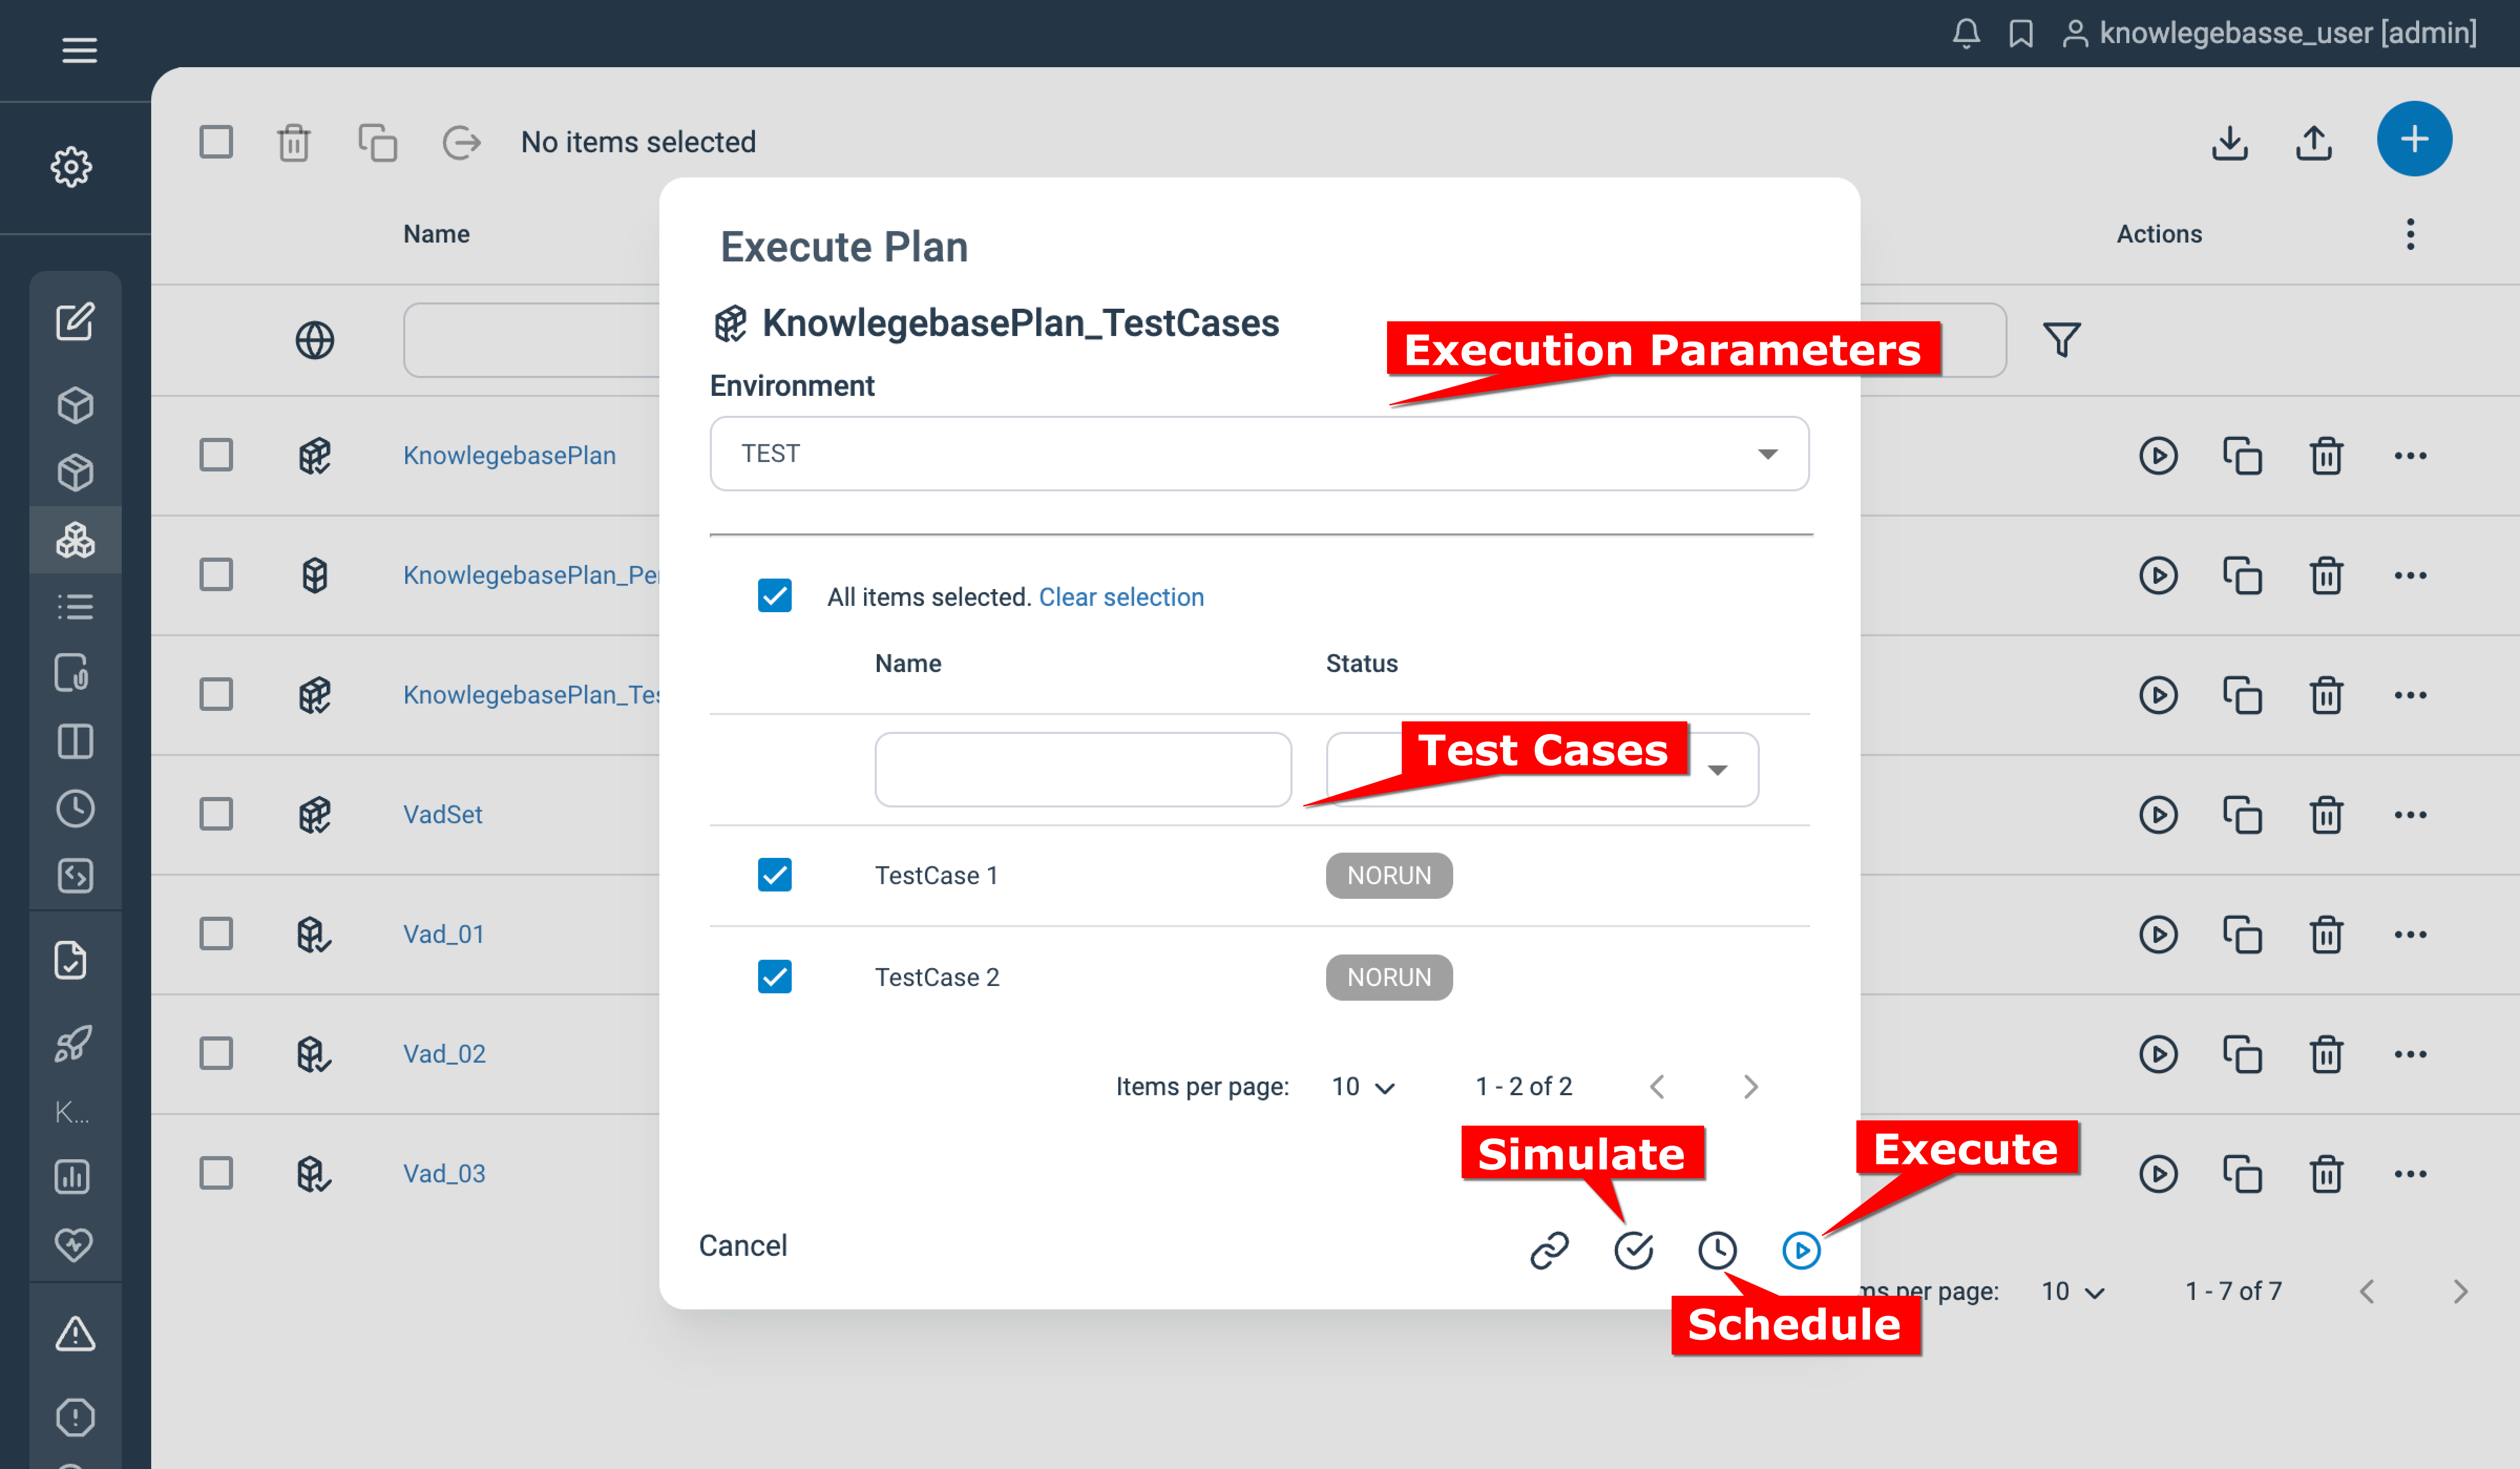
Task: Click the run icon for VadSet row
Action: [2159, 814]
